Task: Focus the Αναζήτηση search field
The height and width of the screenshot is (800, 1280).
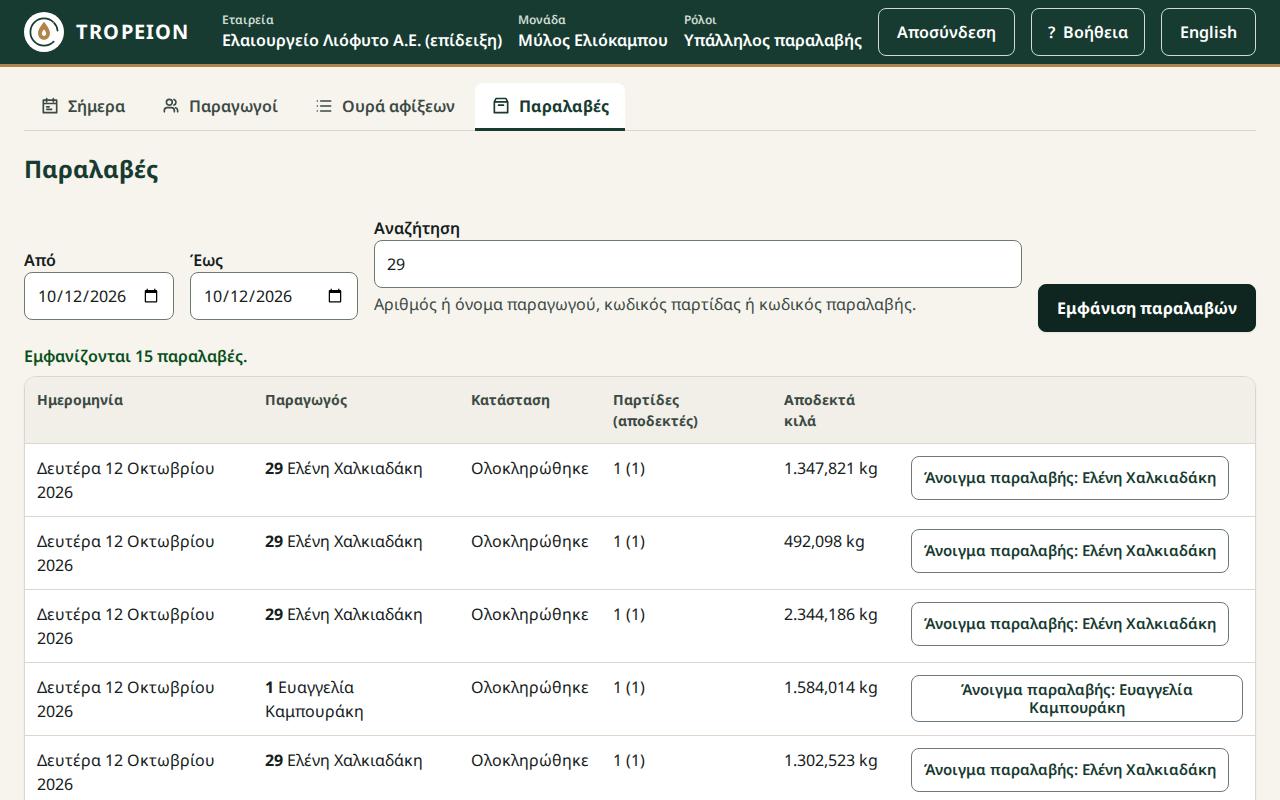Action: (698, 264)
